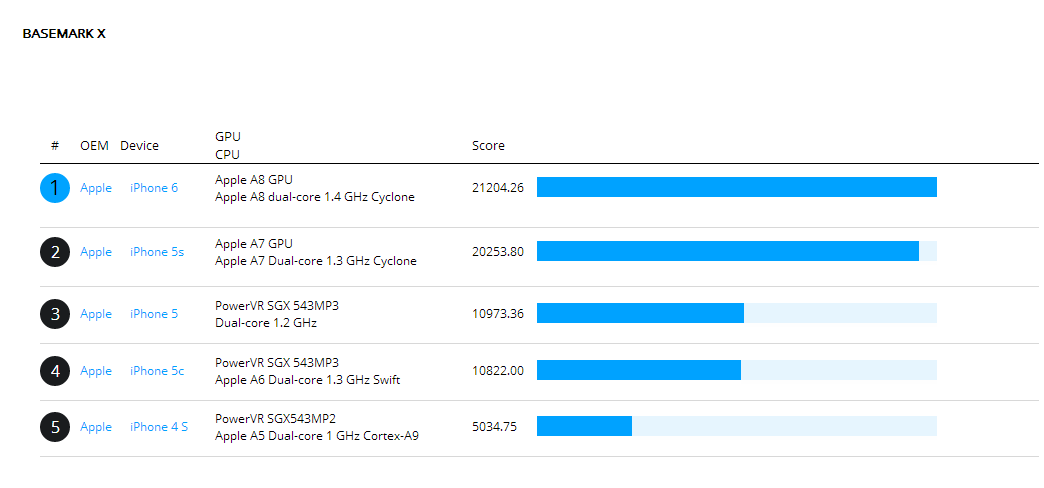The height and width of the screenshot is (488, 1044).
Task: Click the # column header
Action: pos(55,145)
